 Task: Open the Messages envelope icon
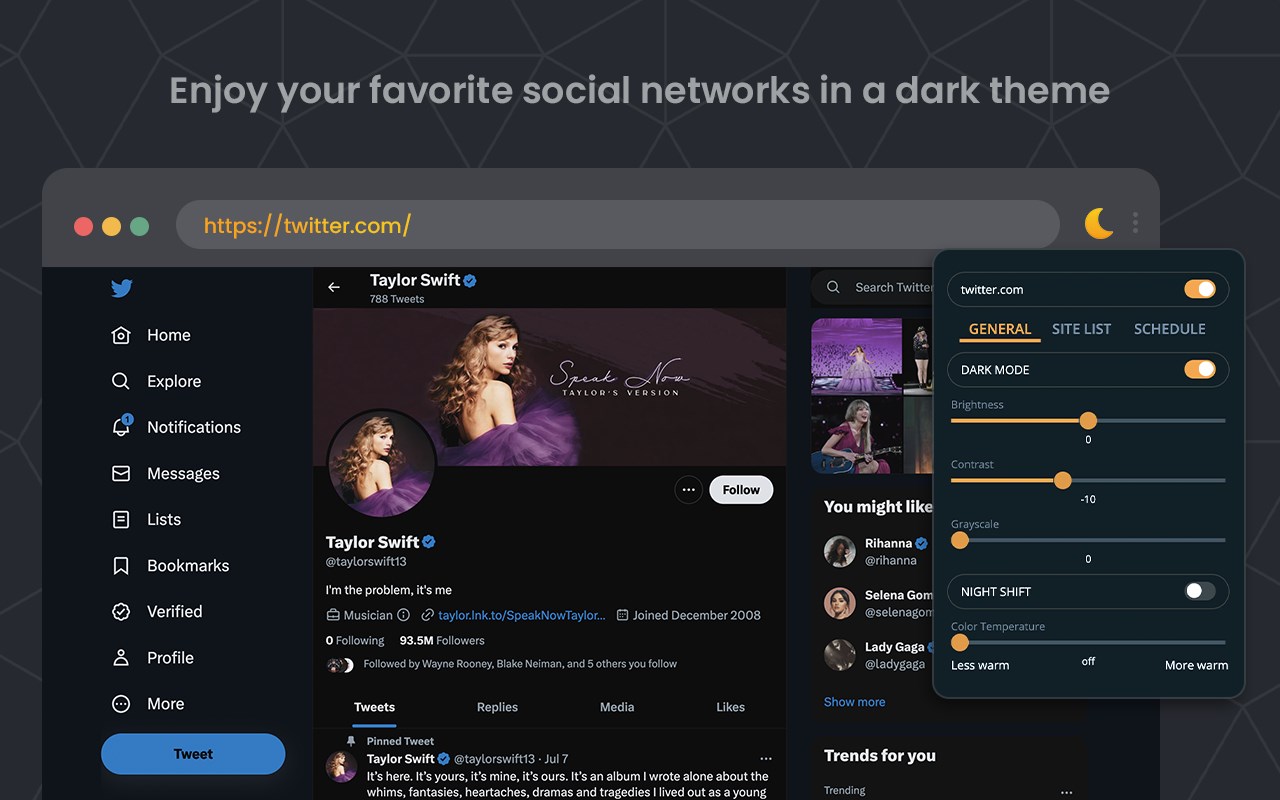point(121,473)
